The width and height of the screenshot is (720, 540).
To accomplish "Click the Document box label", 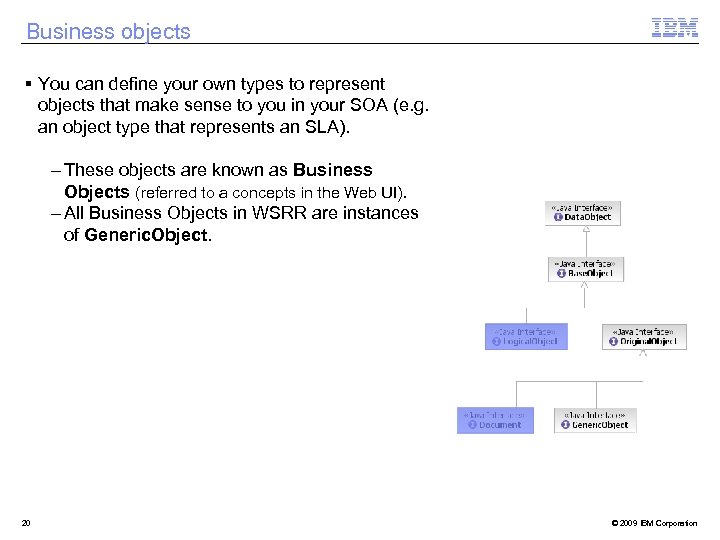I will point(500,425).
